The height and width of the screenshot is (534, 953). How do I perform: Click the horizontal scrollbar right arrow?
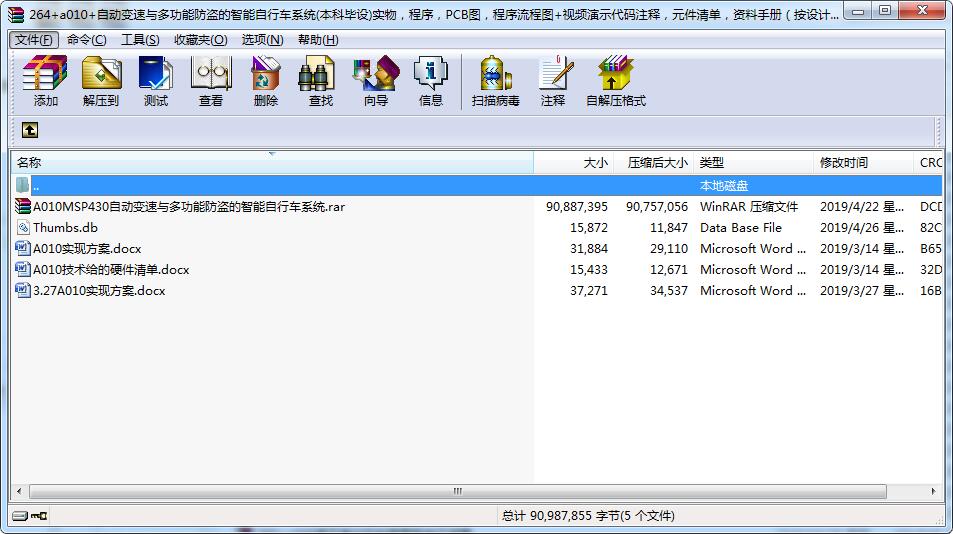click(x=934, y=491)
